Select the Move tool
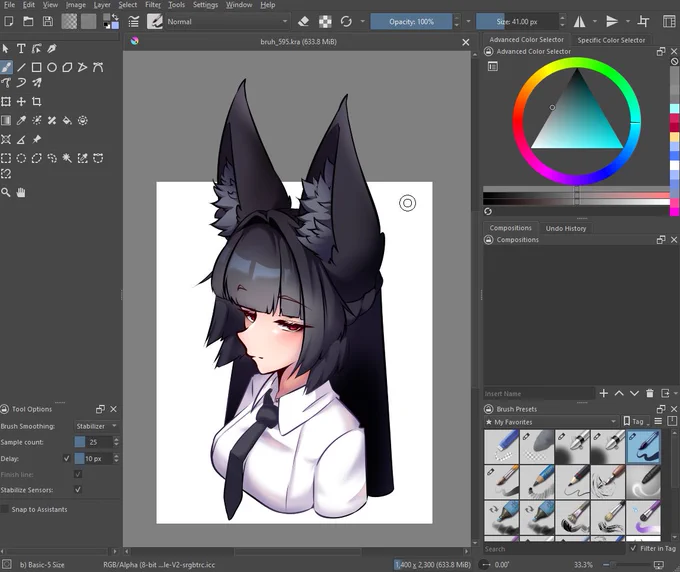The width and height of the screenshot is (680, 572). pyautogui.click(x=21, y=101)
